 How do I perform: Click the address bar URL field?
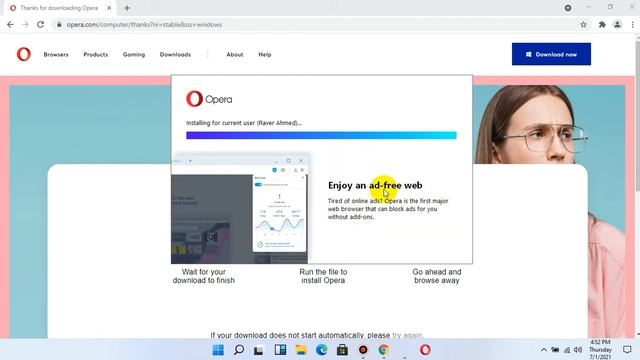(x=318, y=24)
